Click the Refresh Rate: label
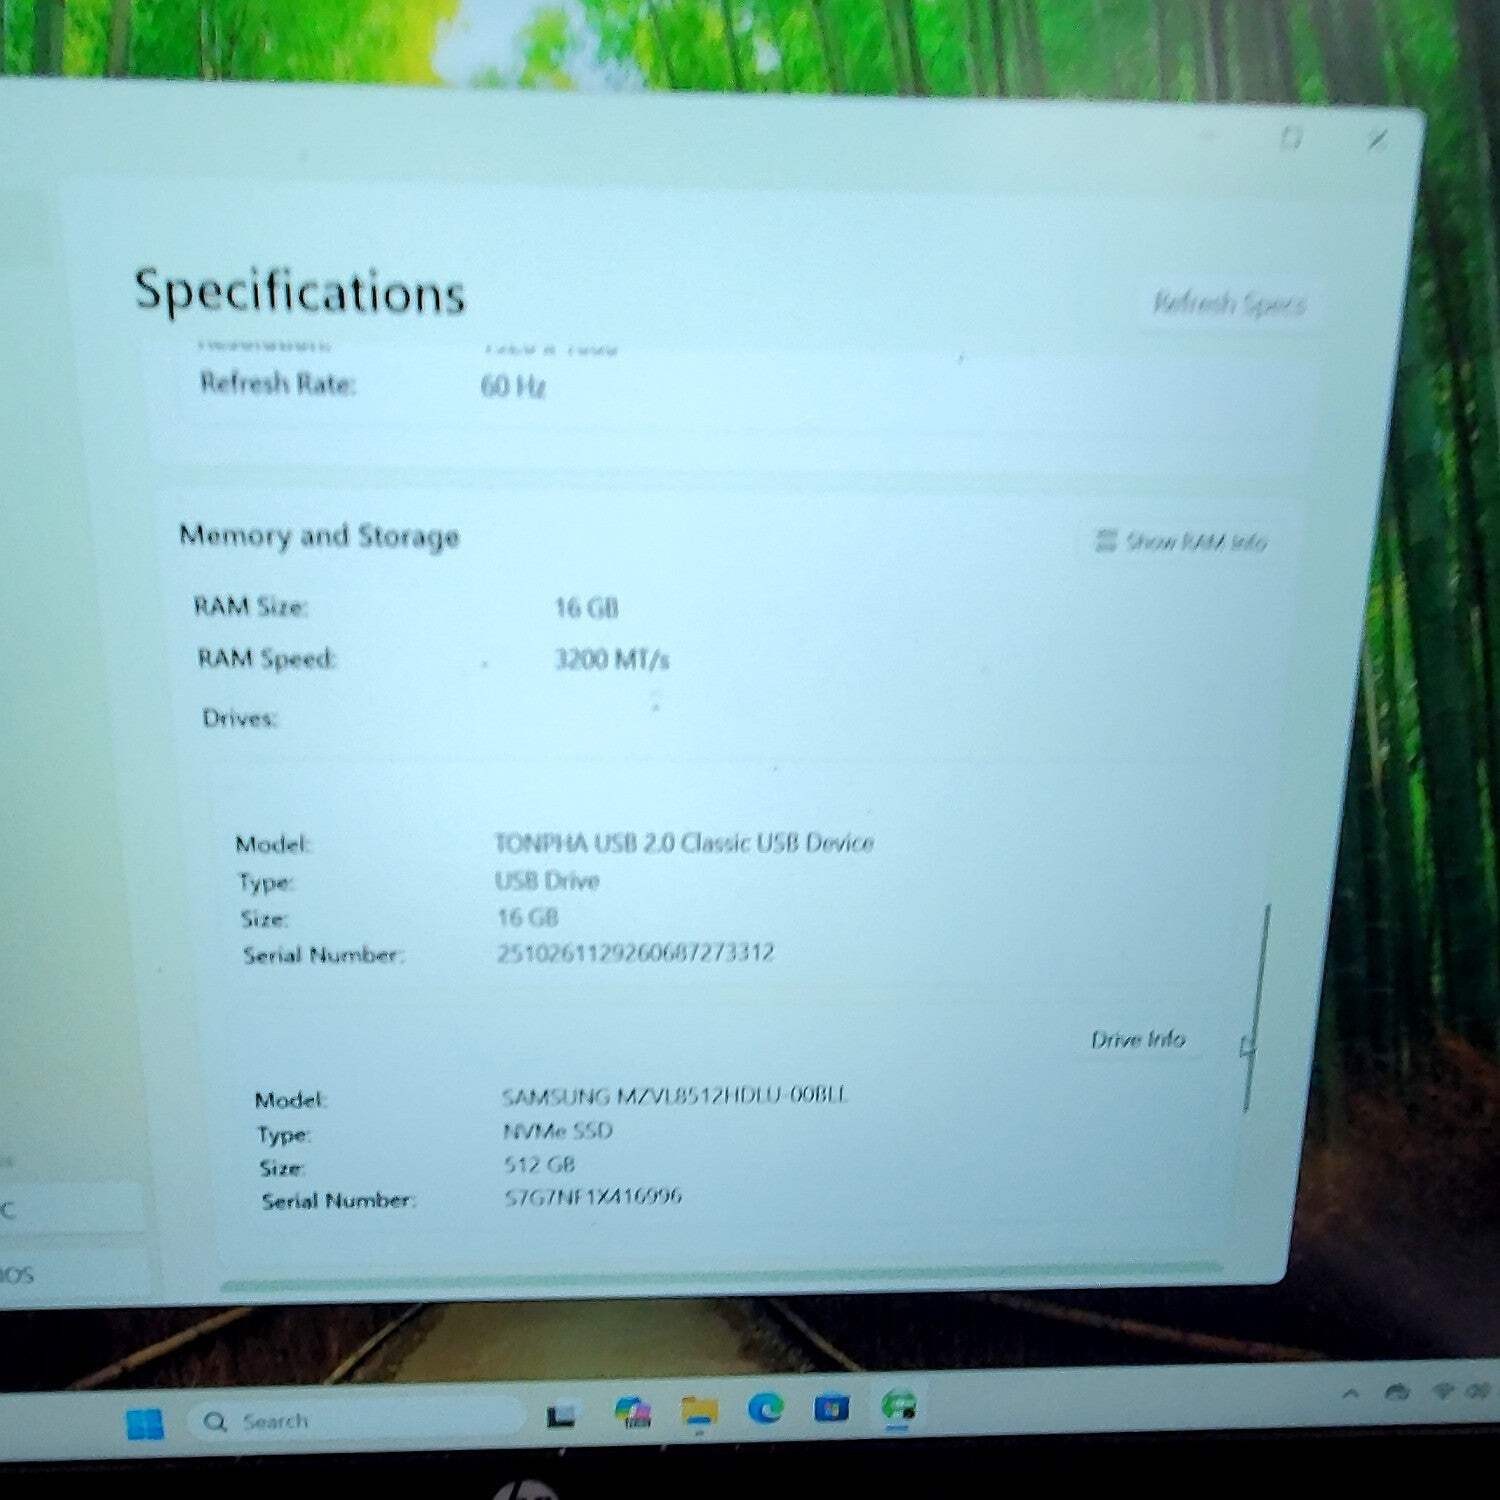Screen dimensions: 1500x1500 click(278, 383)
